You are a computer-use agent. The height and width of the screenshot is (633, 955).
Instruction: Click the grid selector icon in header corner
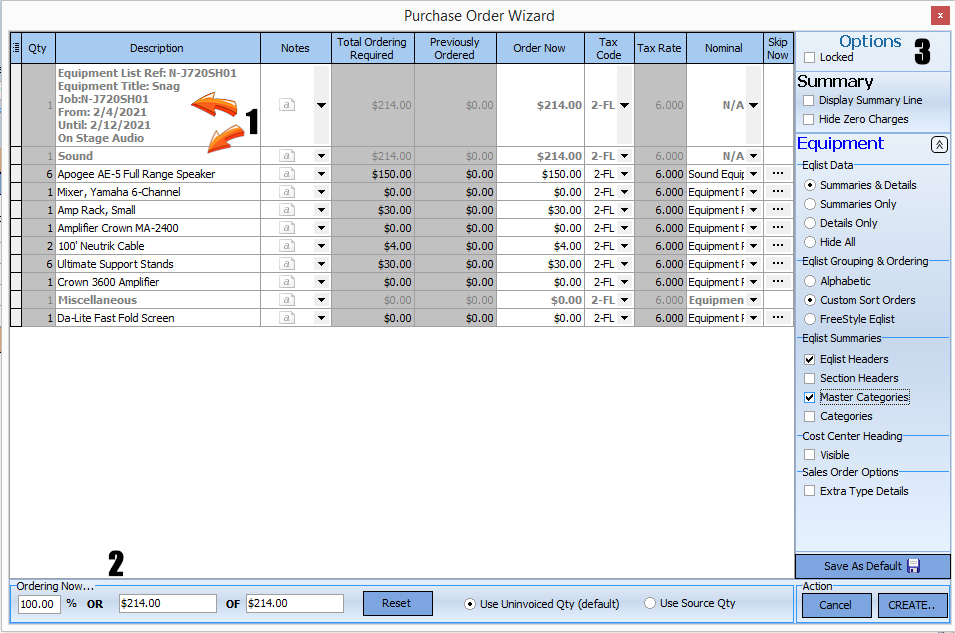16,47
